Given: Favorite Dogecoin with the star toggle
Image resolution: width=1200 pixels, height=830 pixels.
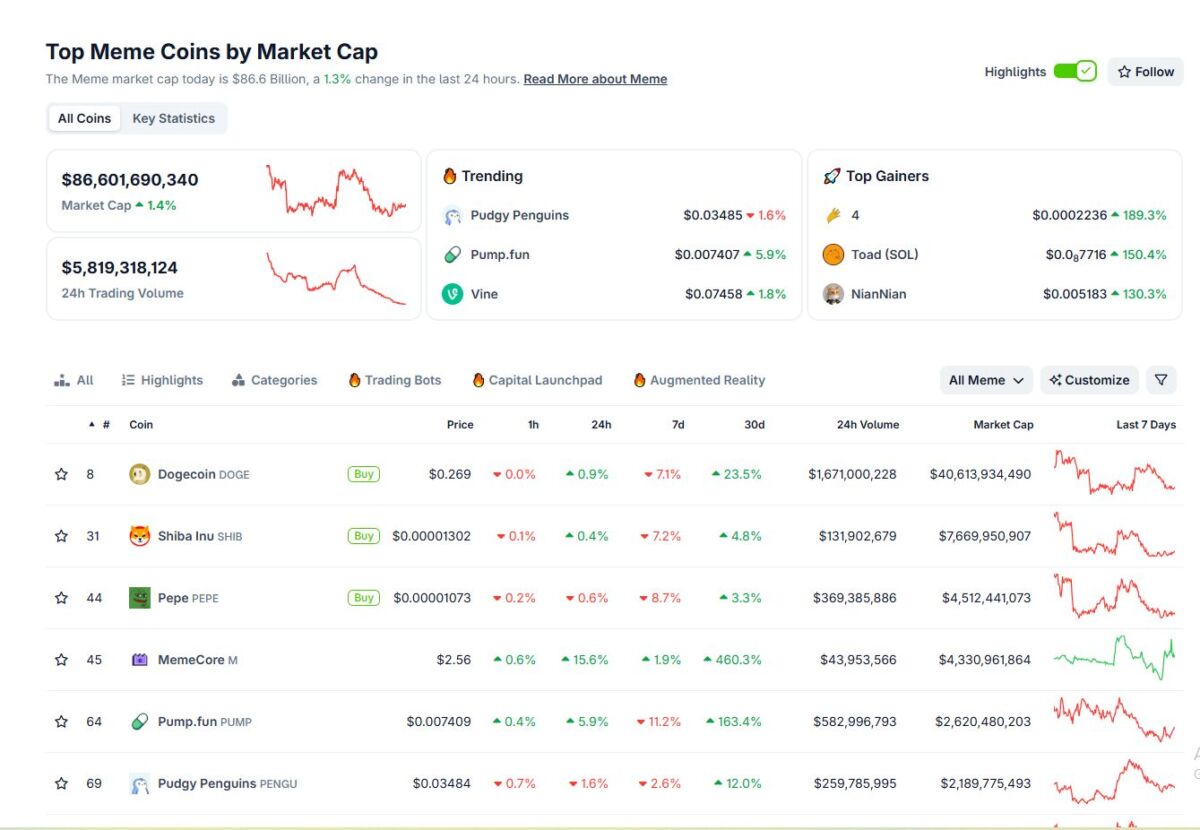Looking at the screenshot, I should [x=61, y=474].
